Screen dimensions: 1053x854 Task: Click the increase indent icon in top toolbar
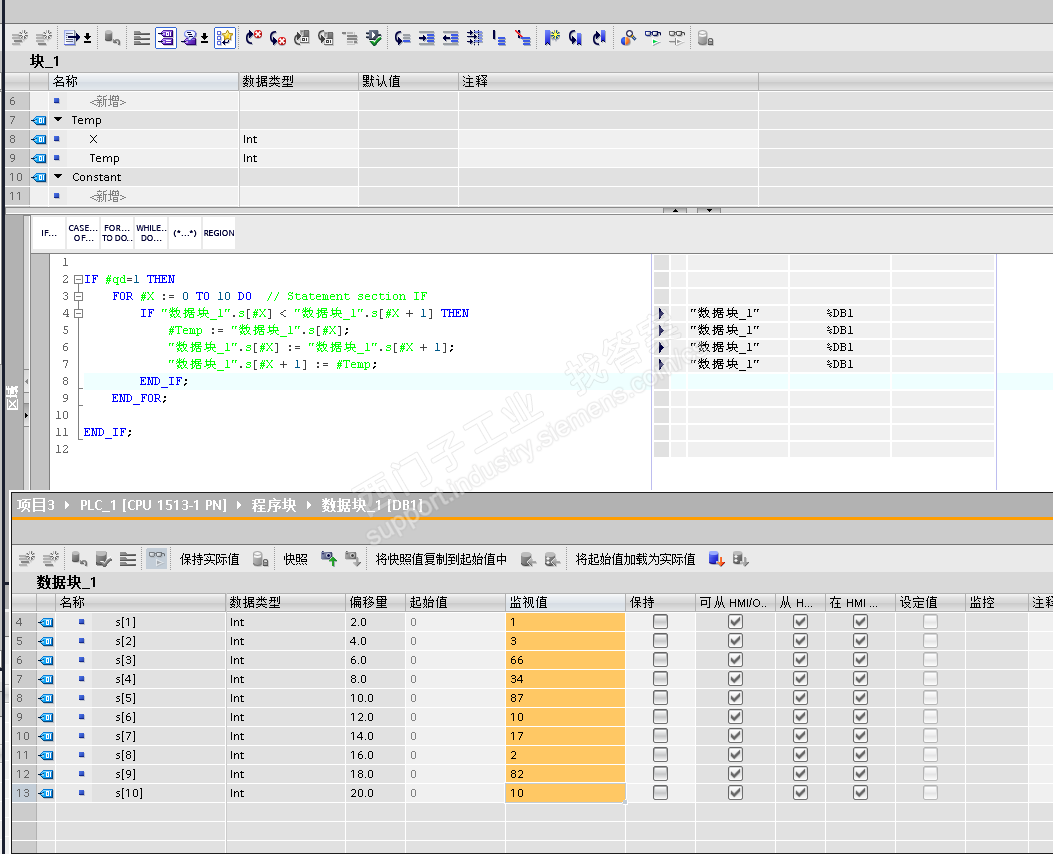tap(427, 38)
